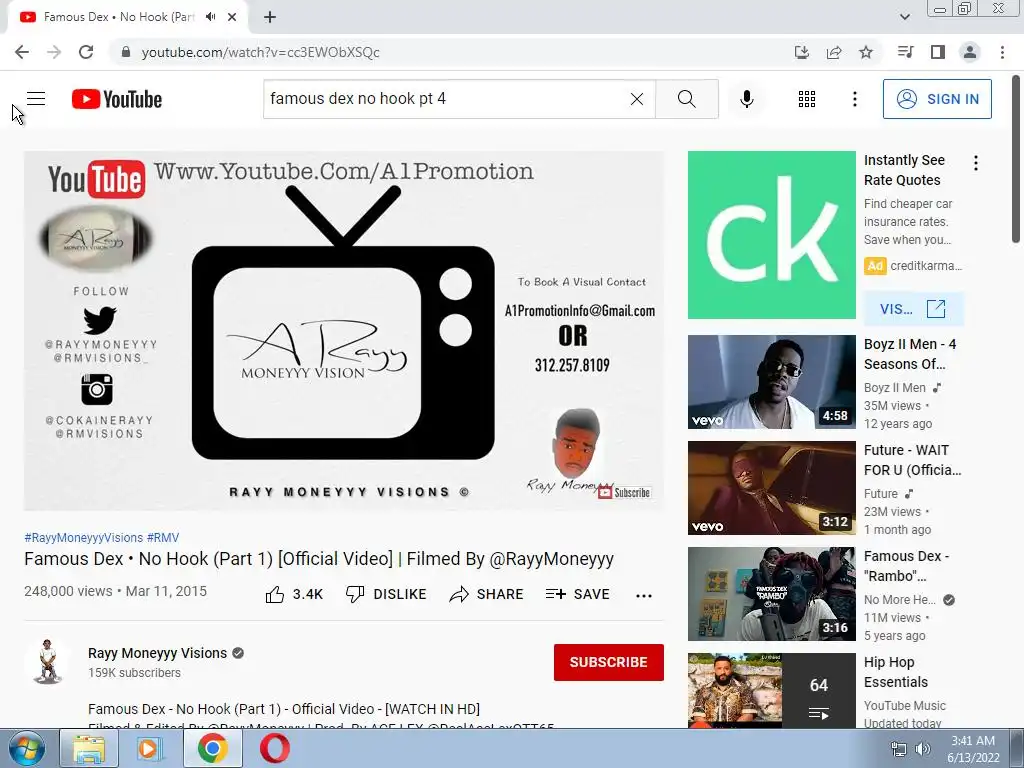Open the YouTube hamburger guide menu
The width and height of the screenshot is (1024, 768).
point(36,99)
